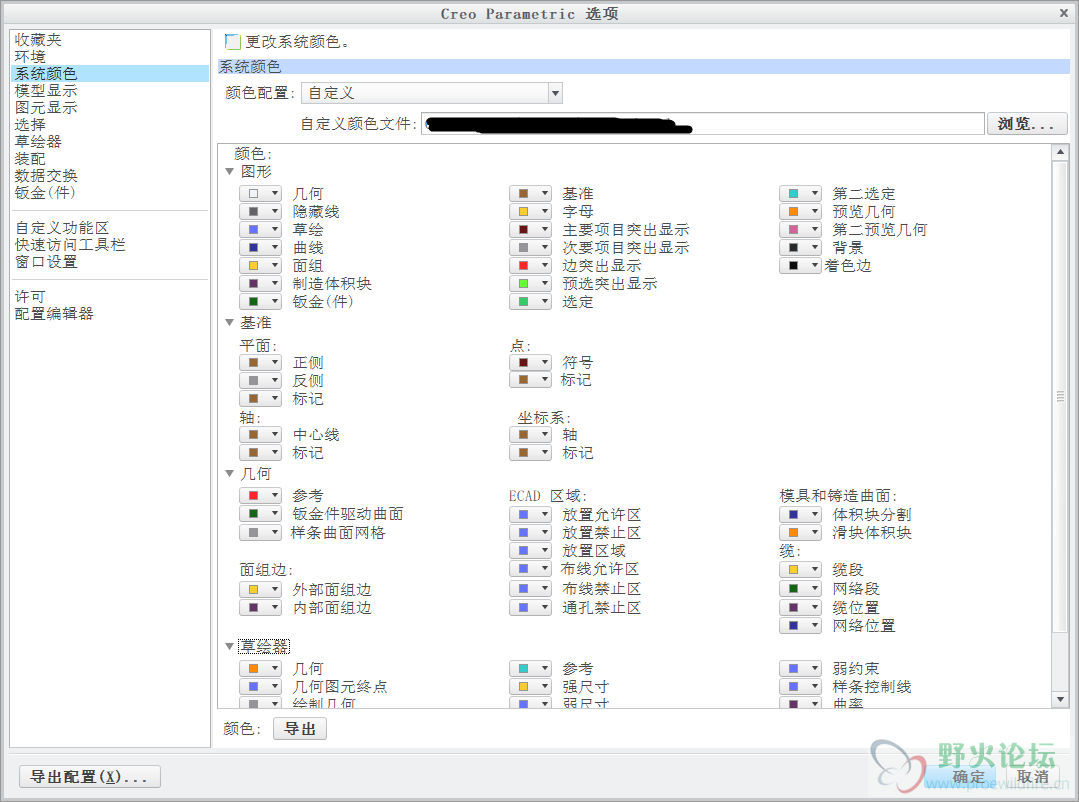The width and height of the screenshot is (1079, 802).
Task: Collapse the 图形 section
Action: click(x=230, y=172)
